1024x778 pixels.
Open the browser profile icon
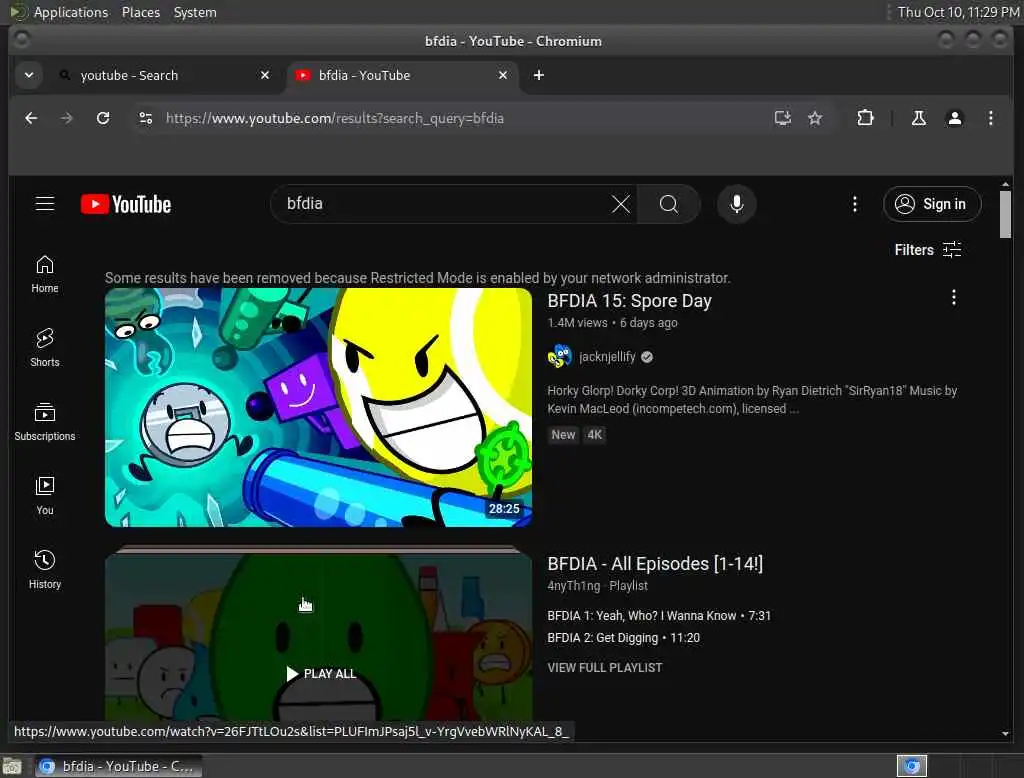954,118
